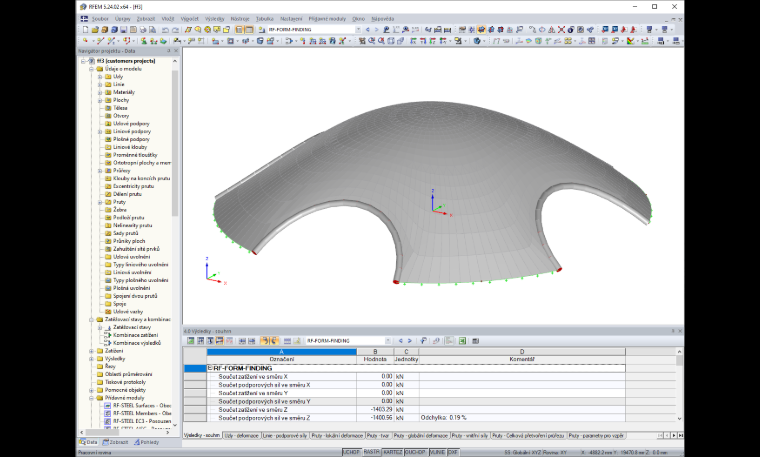
Task: Select column A header in results table
Action: [282, 351]
